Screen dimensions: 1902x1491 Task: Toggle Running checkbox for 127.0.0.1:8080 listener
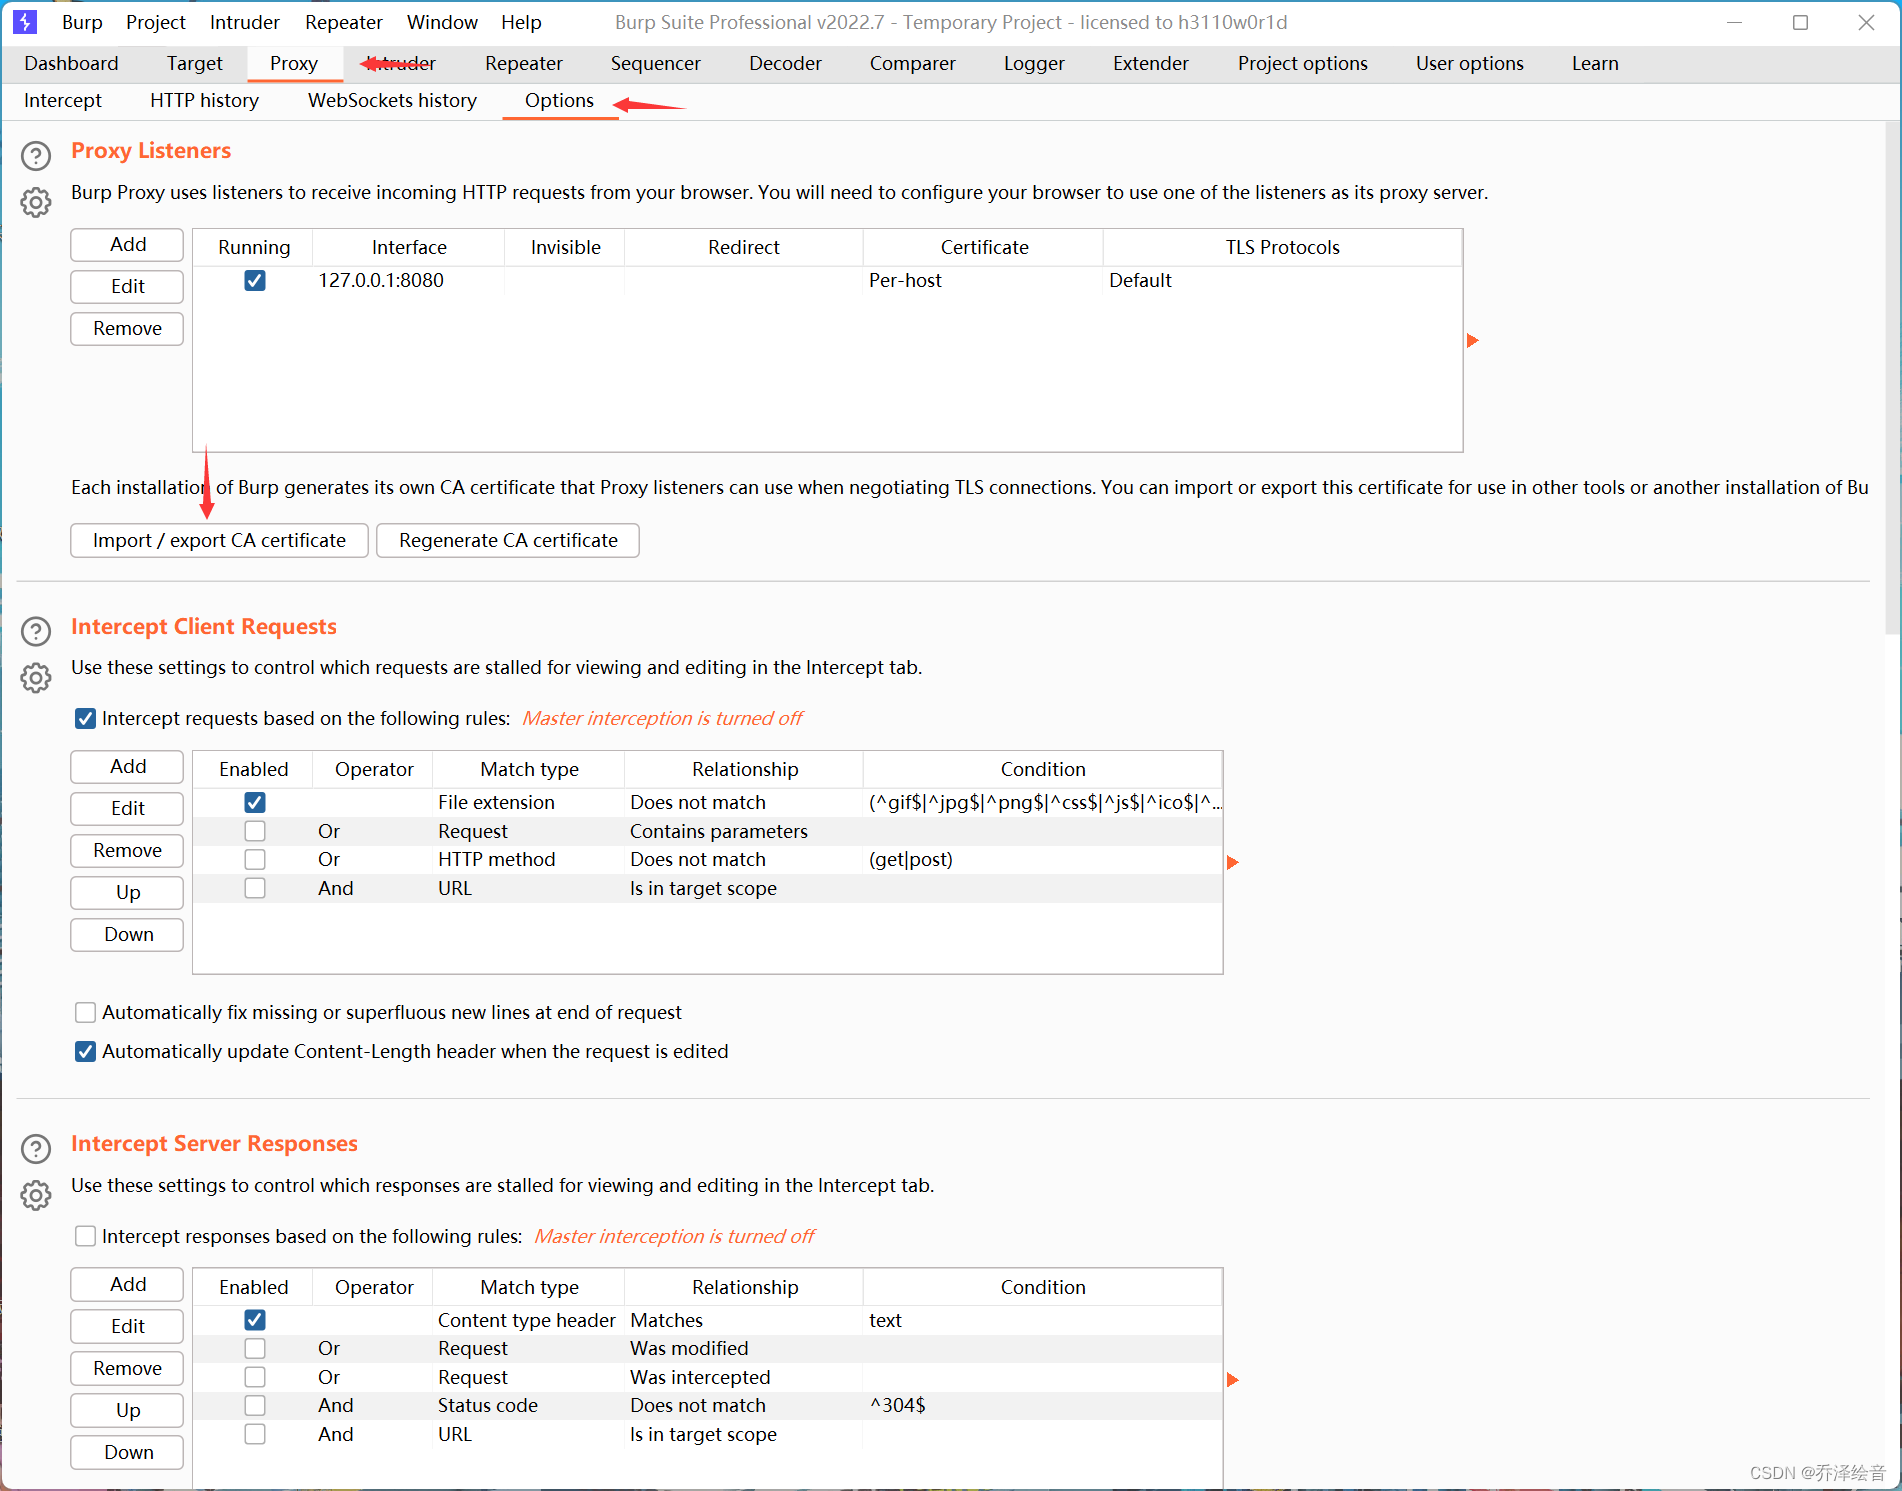pos(254,281)
